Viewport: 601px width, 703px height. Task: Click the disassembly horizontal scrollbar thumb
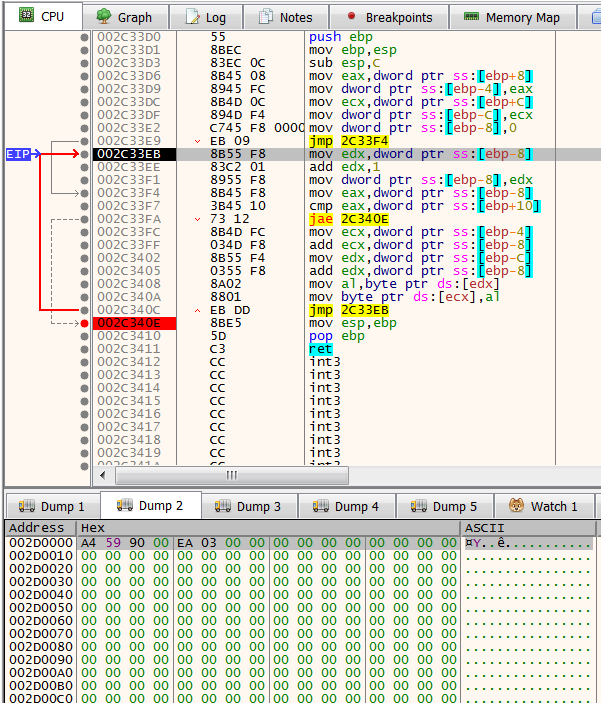pyautogui.click(x=232, y=475)
